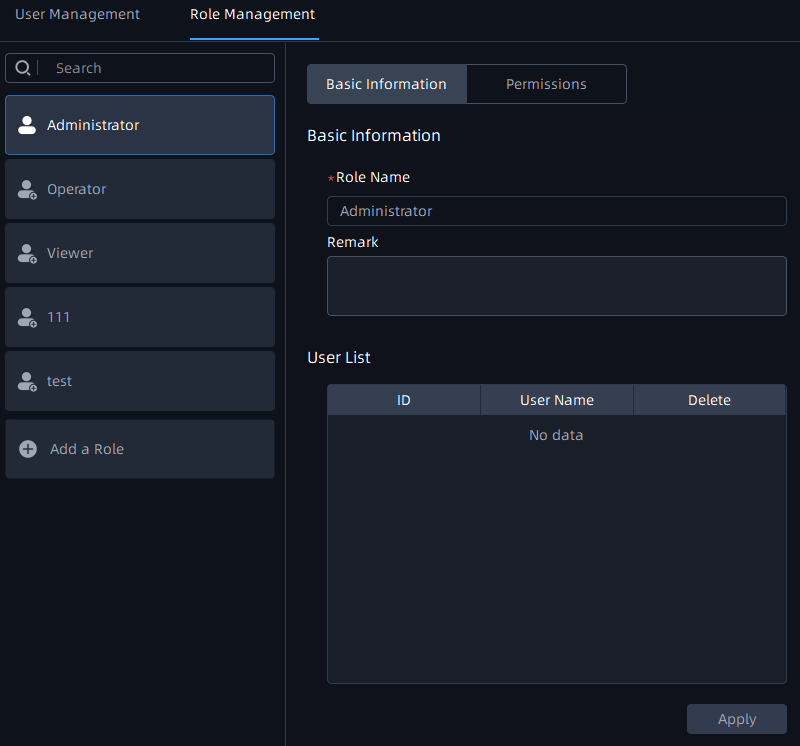Click the search magnifier icon
Screen dimensions: 800x746
22,68
